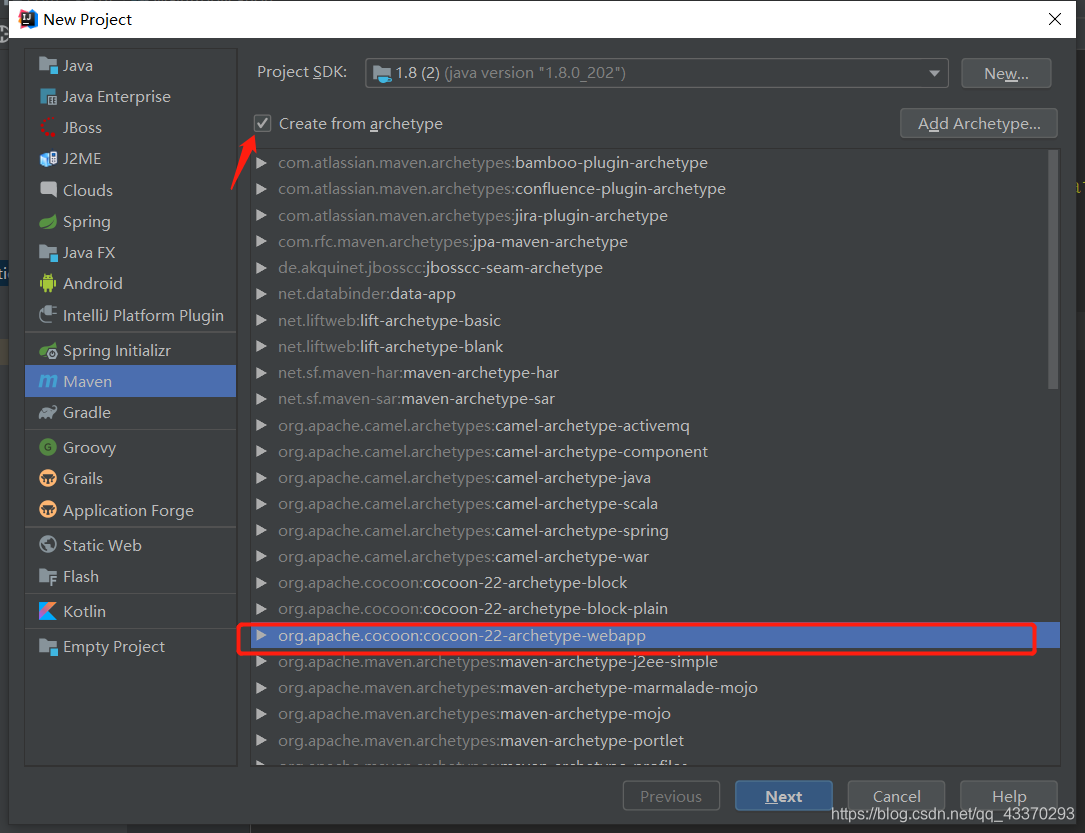Select camel-archetype-java row

pyautogui.click(x=655, y=478)
